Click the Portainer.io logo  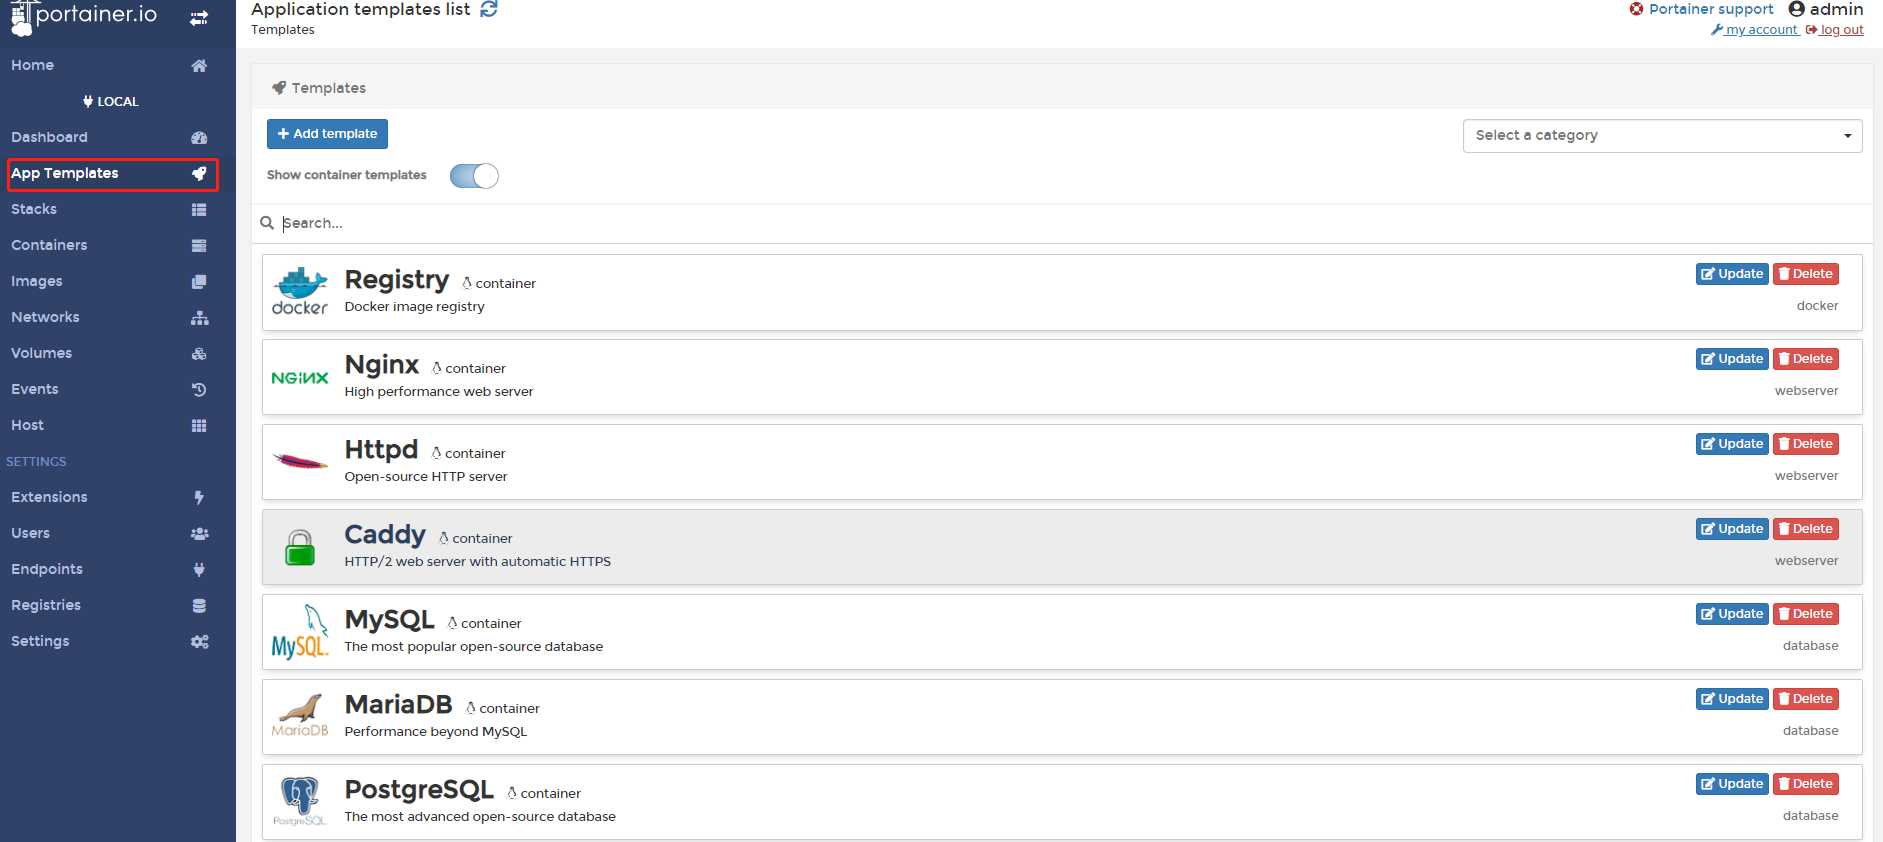click(x=84, y=17)
